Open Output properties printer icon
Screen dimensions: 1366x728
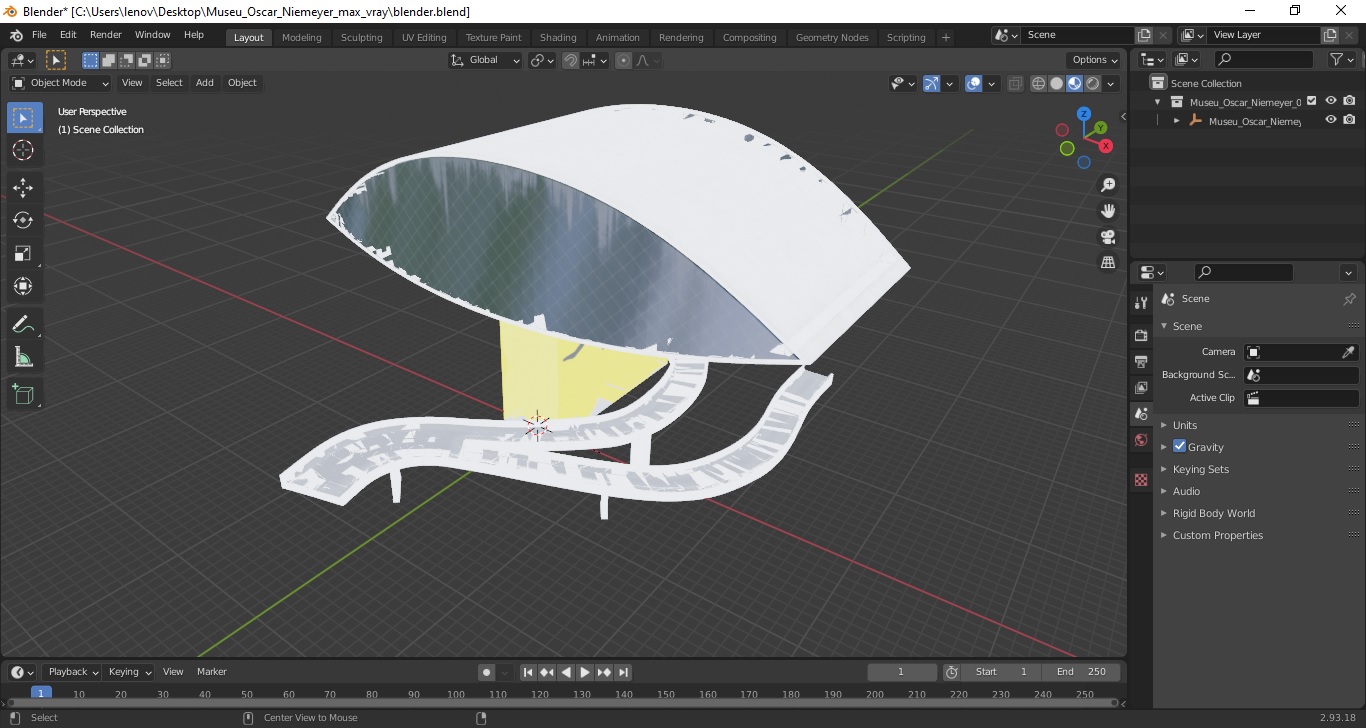1141,361
